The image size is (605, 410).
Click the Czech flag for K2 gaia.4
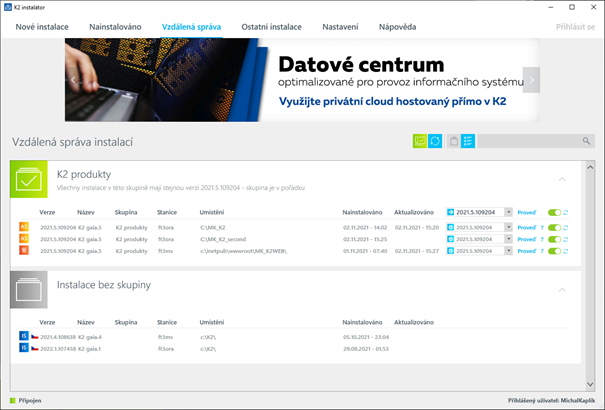(35, 337)
